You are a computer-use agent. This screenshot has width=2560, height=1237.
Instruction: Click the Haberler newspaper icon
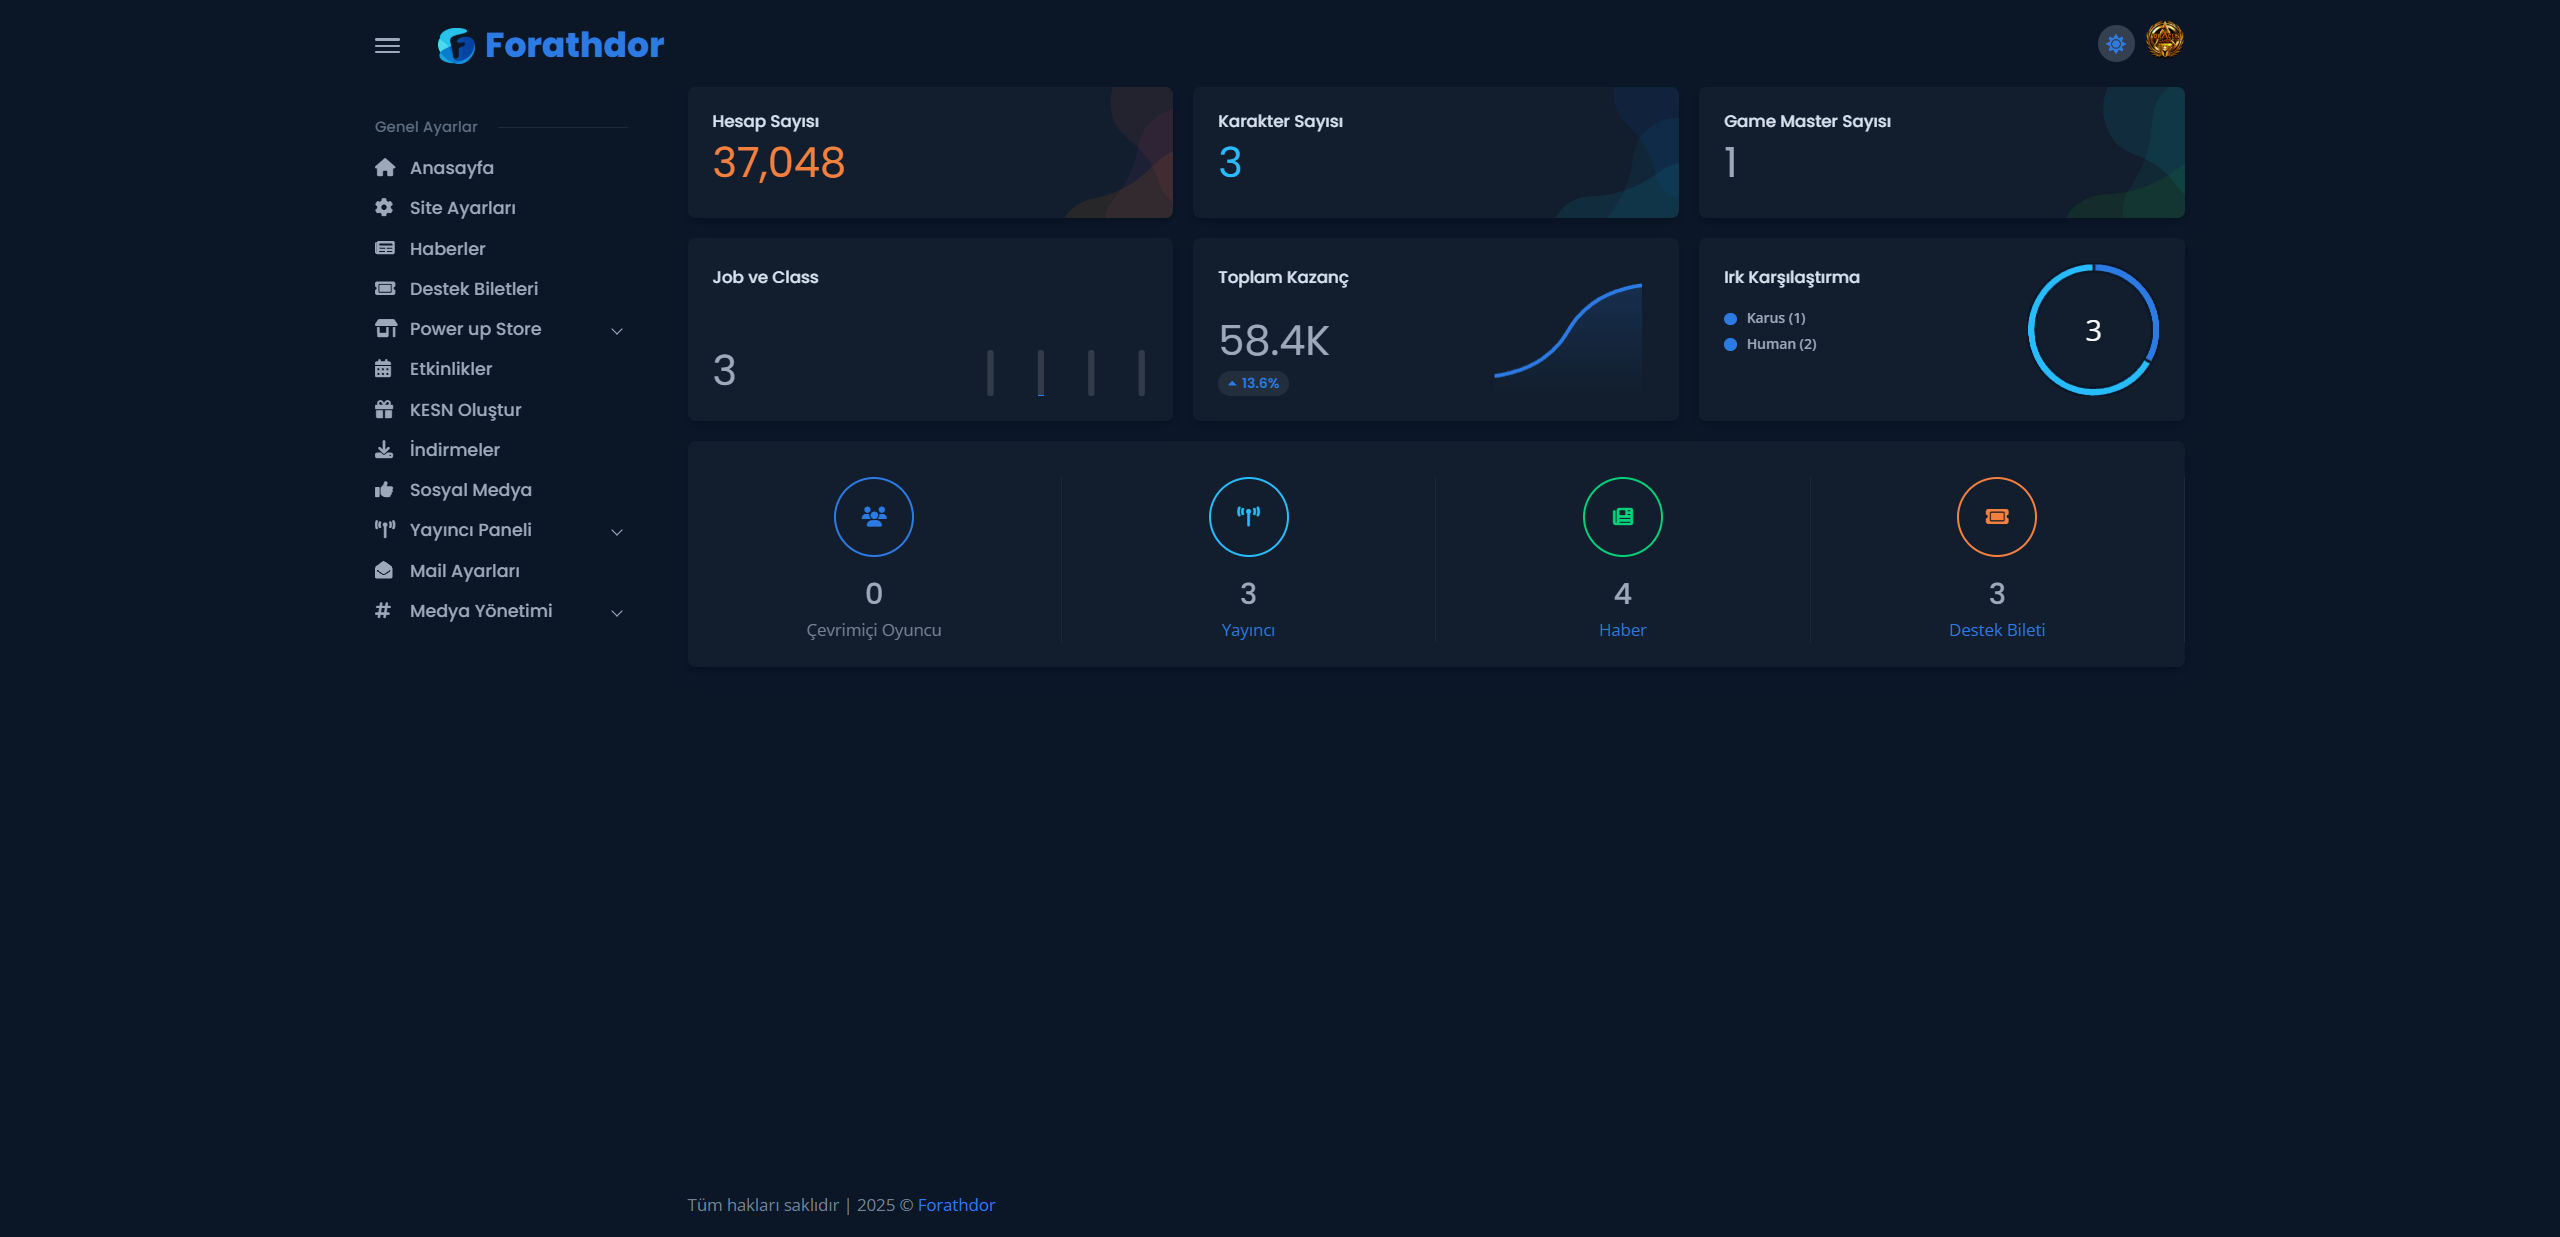point(384,248)
